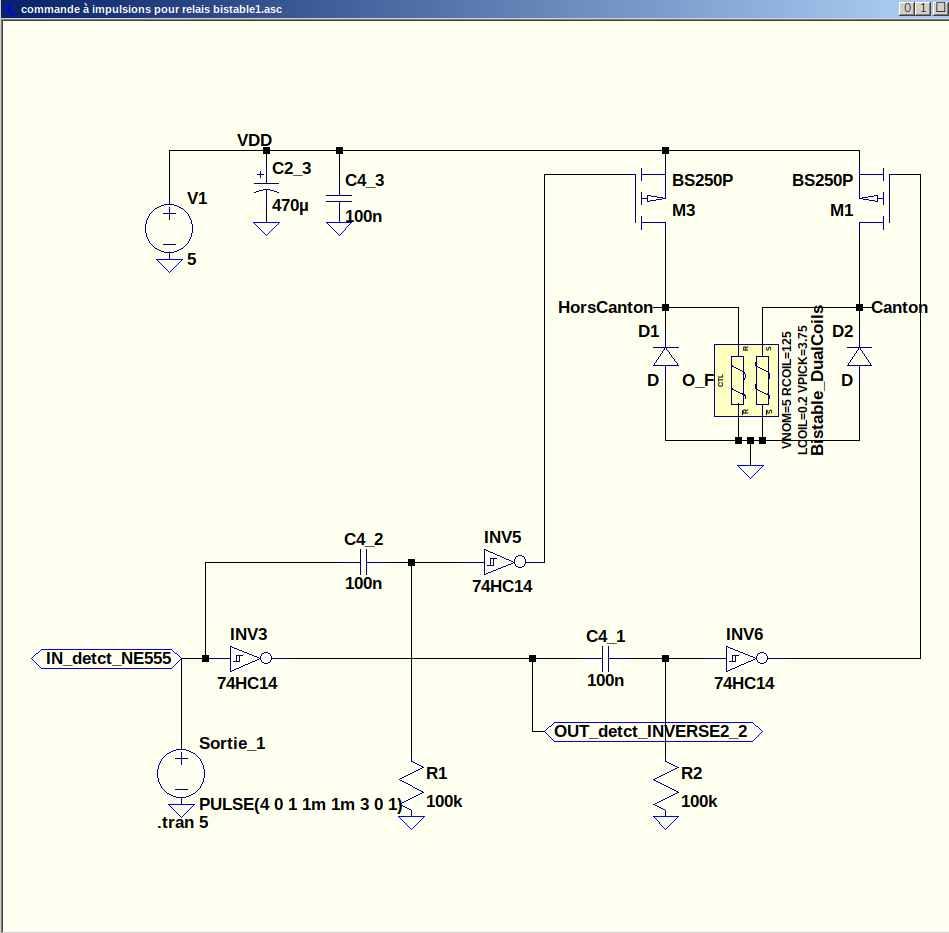The width and height of the screenshot is (949, 933).
Task: Click the O_F label beside the relay
Action: point(698,381)
